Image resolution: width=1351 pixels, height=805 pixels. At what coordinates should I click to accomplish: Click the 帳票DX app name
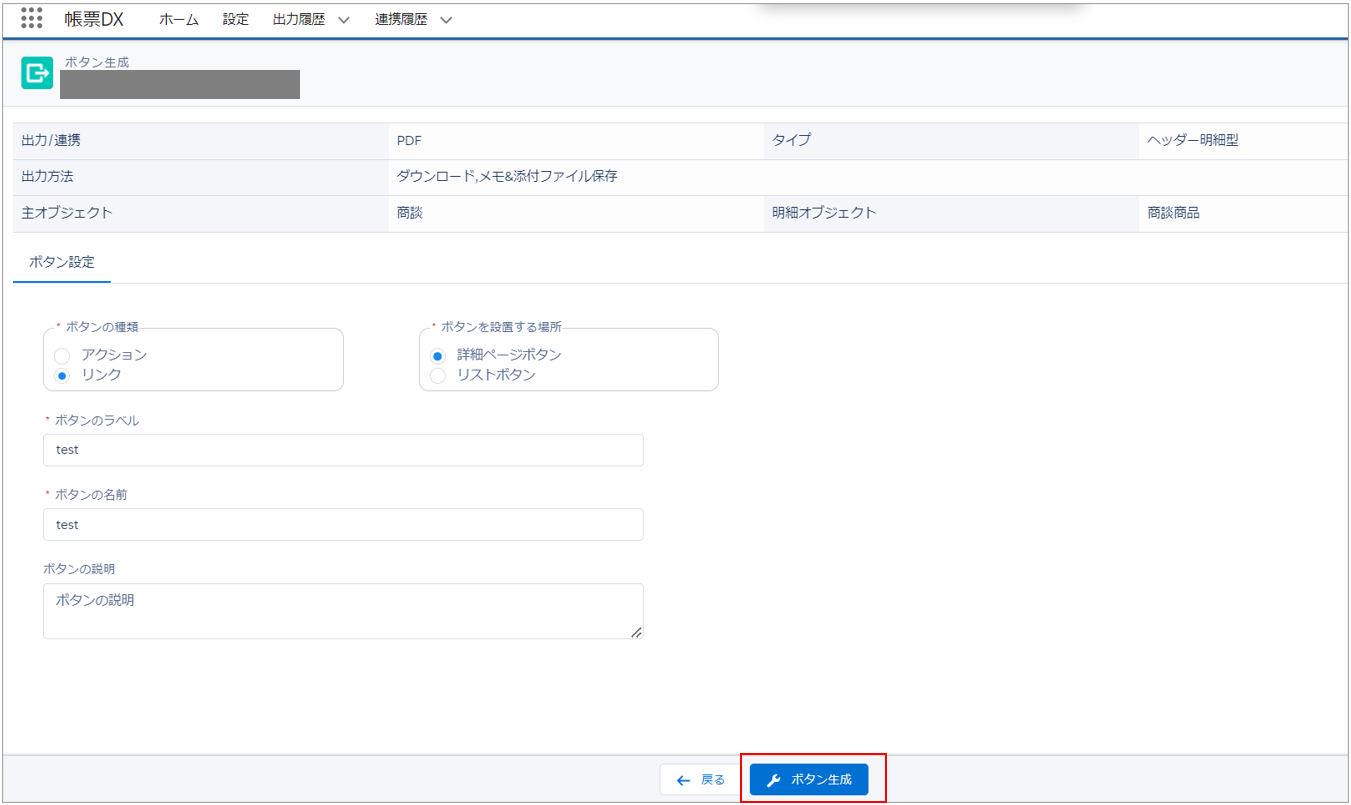point(94,19)
